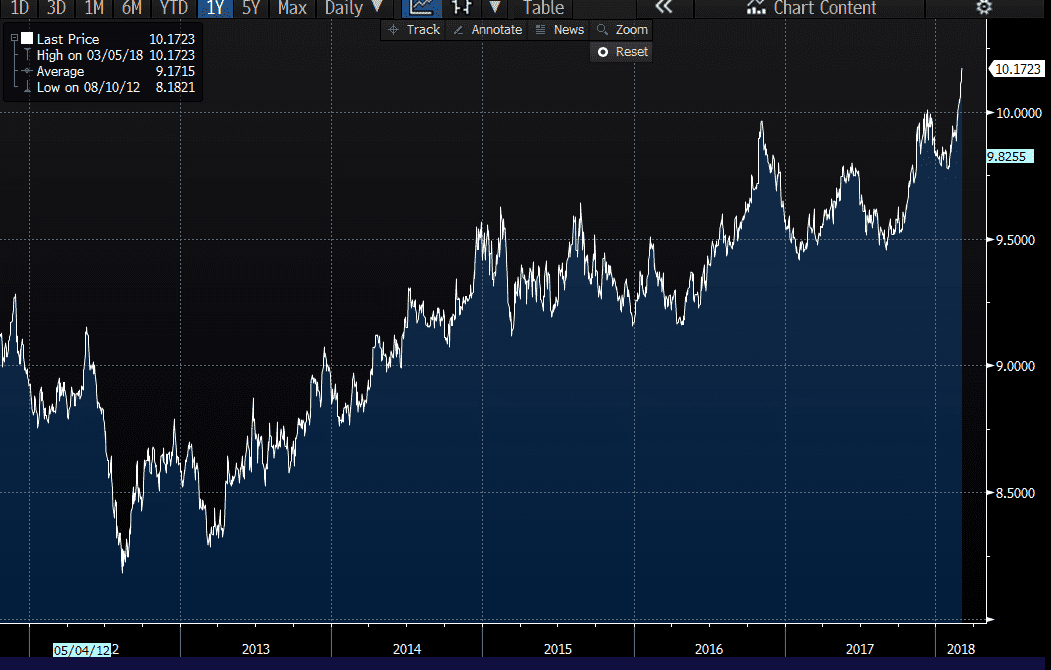Open the Daily periodicity dropdown

[x=353, y=8]
